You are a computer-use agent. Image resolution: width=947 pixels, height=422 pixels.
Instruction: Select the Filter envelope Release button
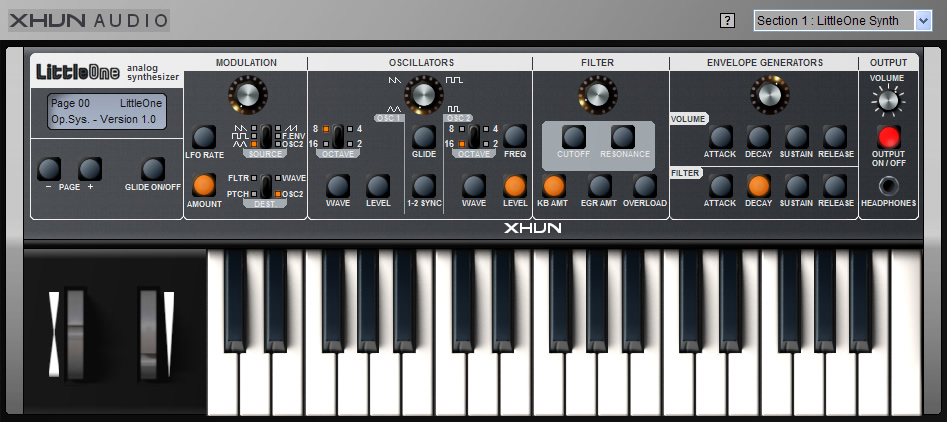835,187
